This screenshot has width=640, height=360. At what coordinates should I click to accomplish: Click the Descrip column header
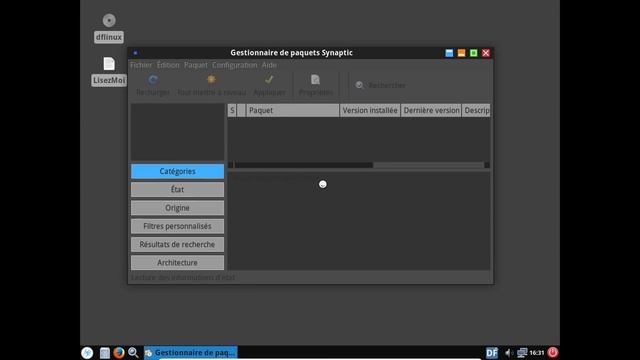pos(476,111)
